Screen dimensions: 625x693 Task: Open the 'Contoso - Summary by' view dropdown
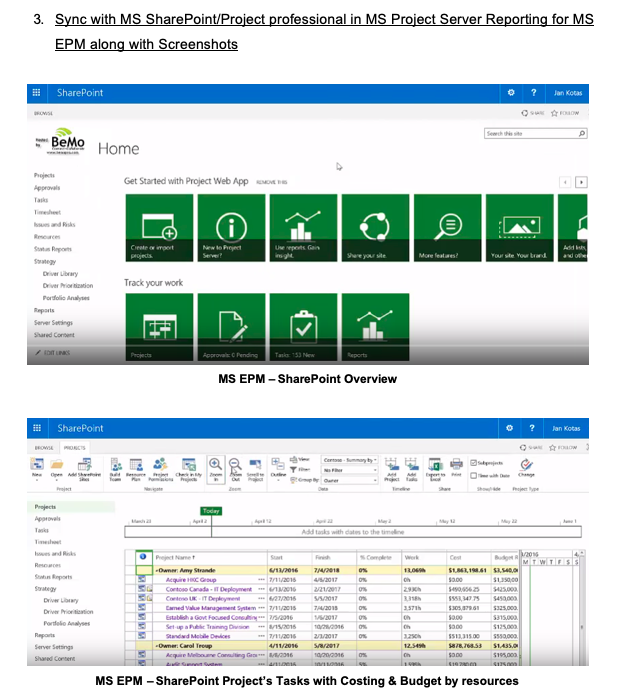[350, 460]
